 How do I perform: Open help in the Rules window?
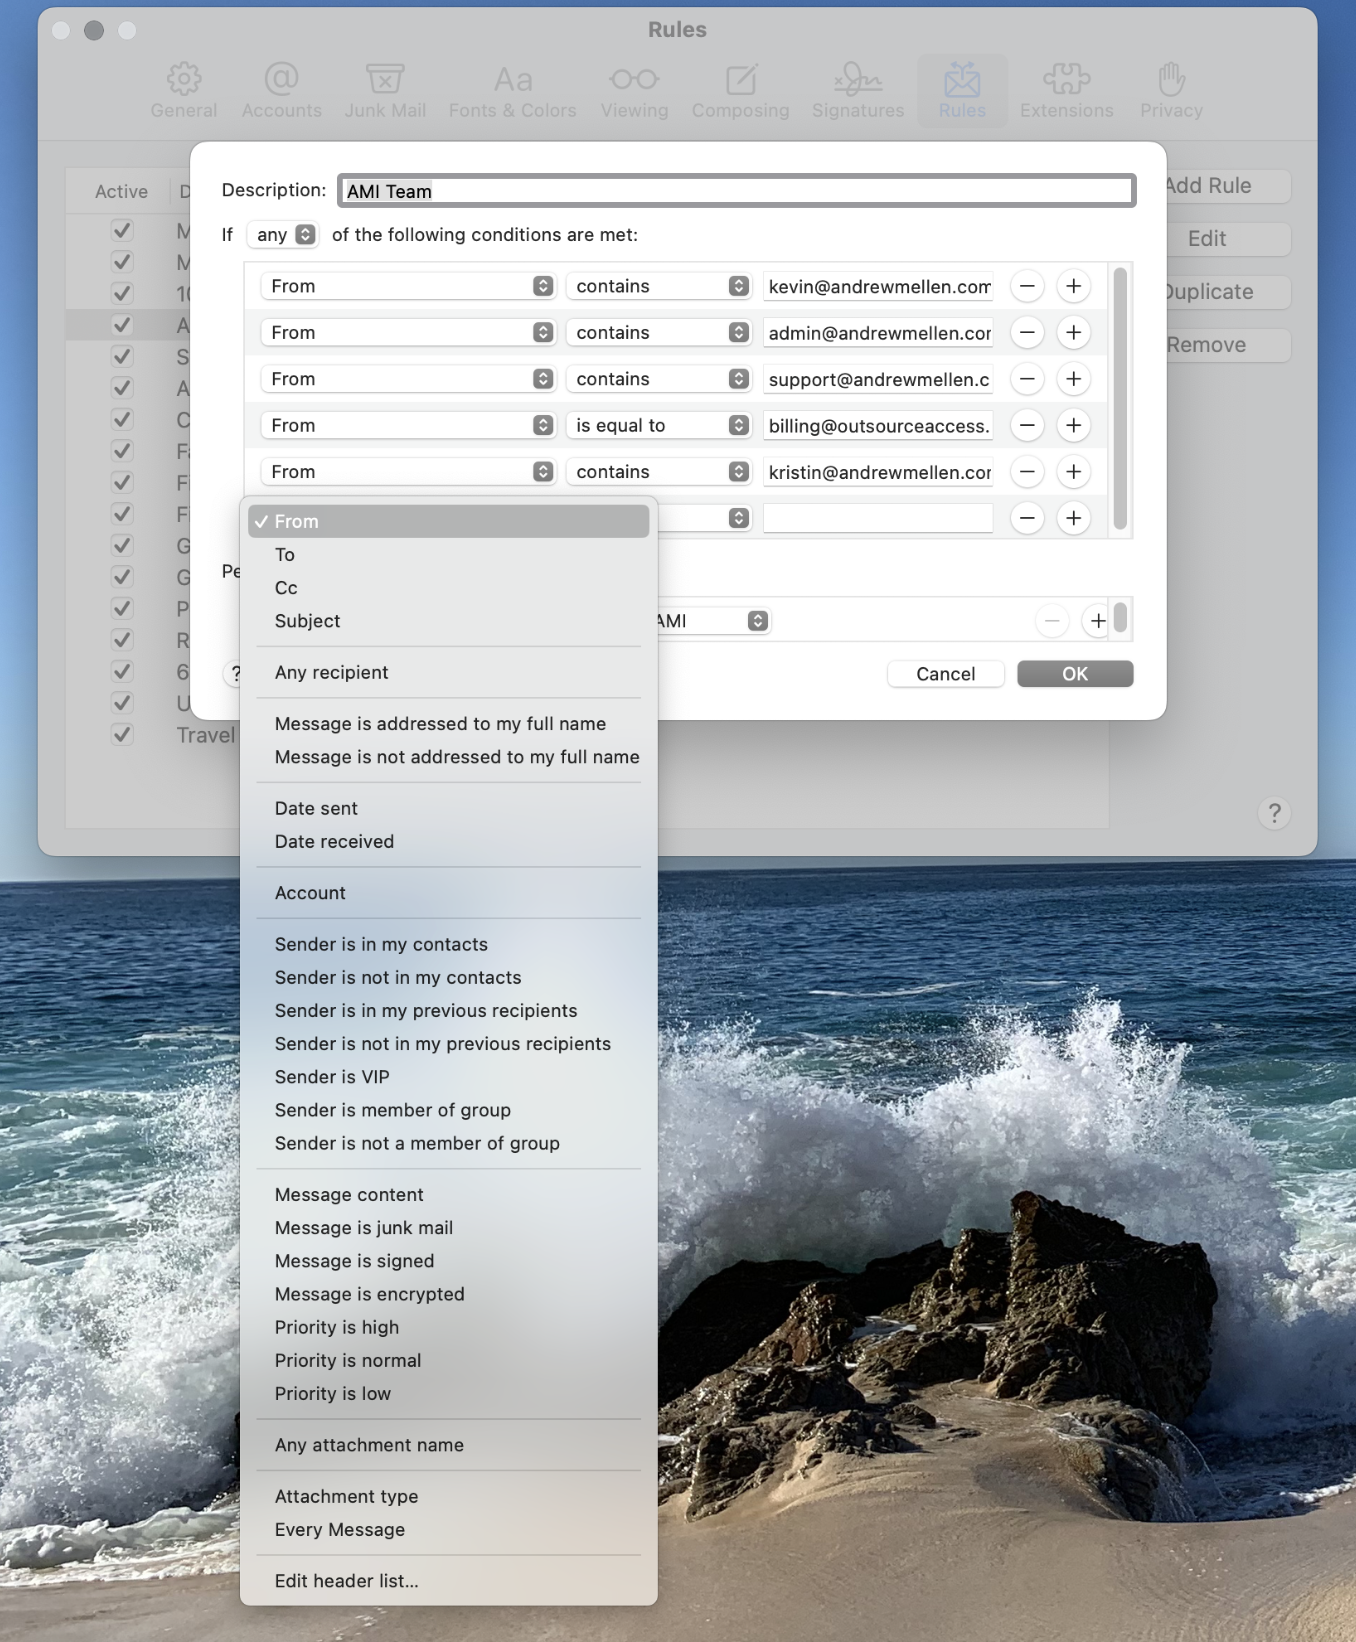(1274, 813)
